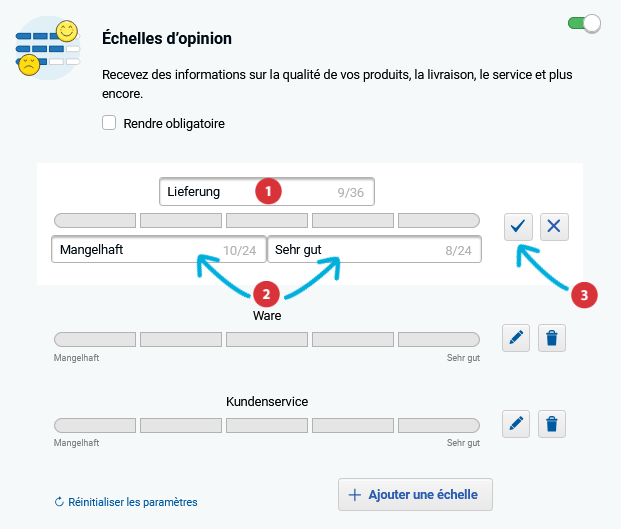
Task: Click the Kundenservice scale title
Action: coord(267,402)
